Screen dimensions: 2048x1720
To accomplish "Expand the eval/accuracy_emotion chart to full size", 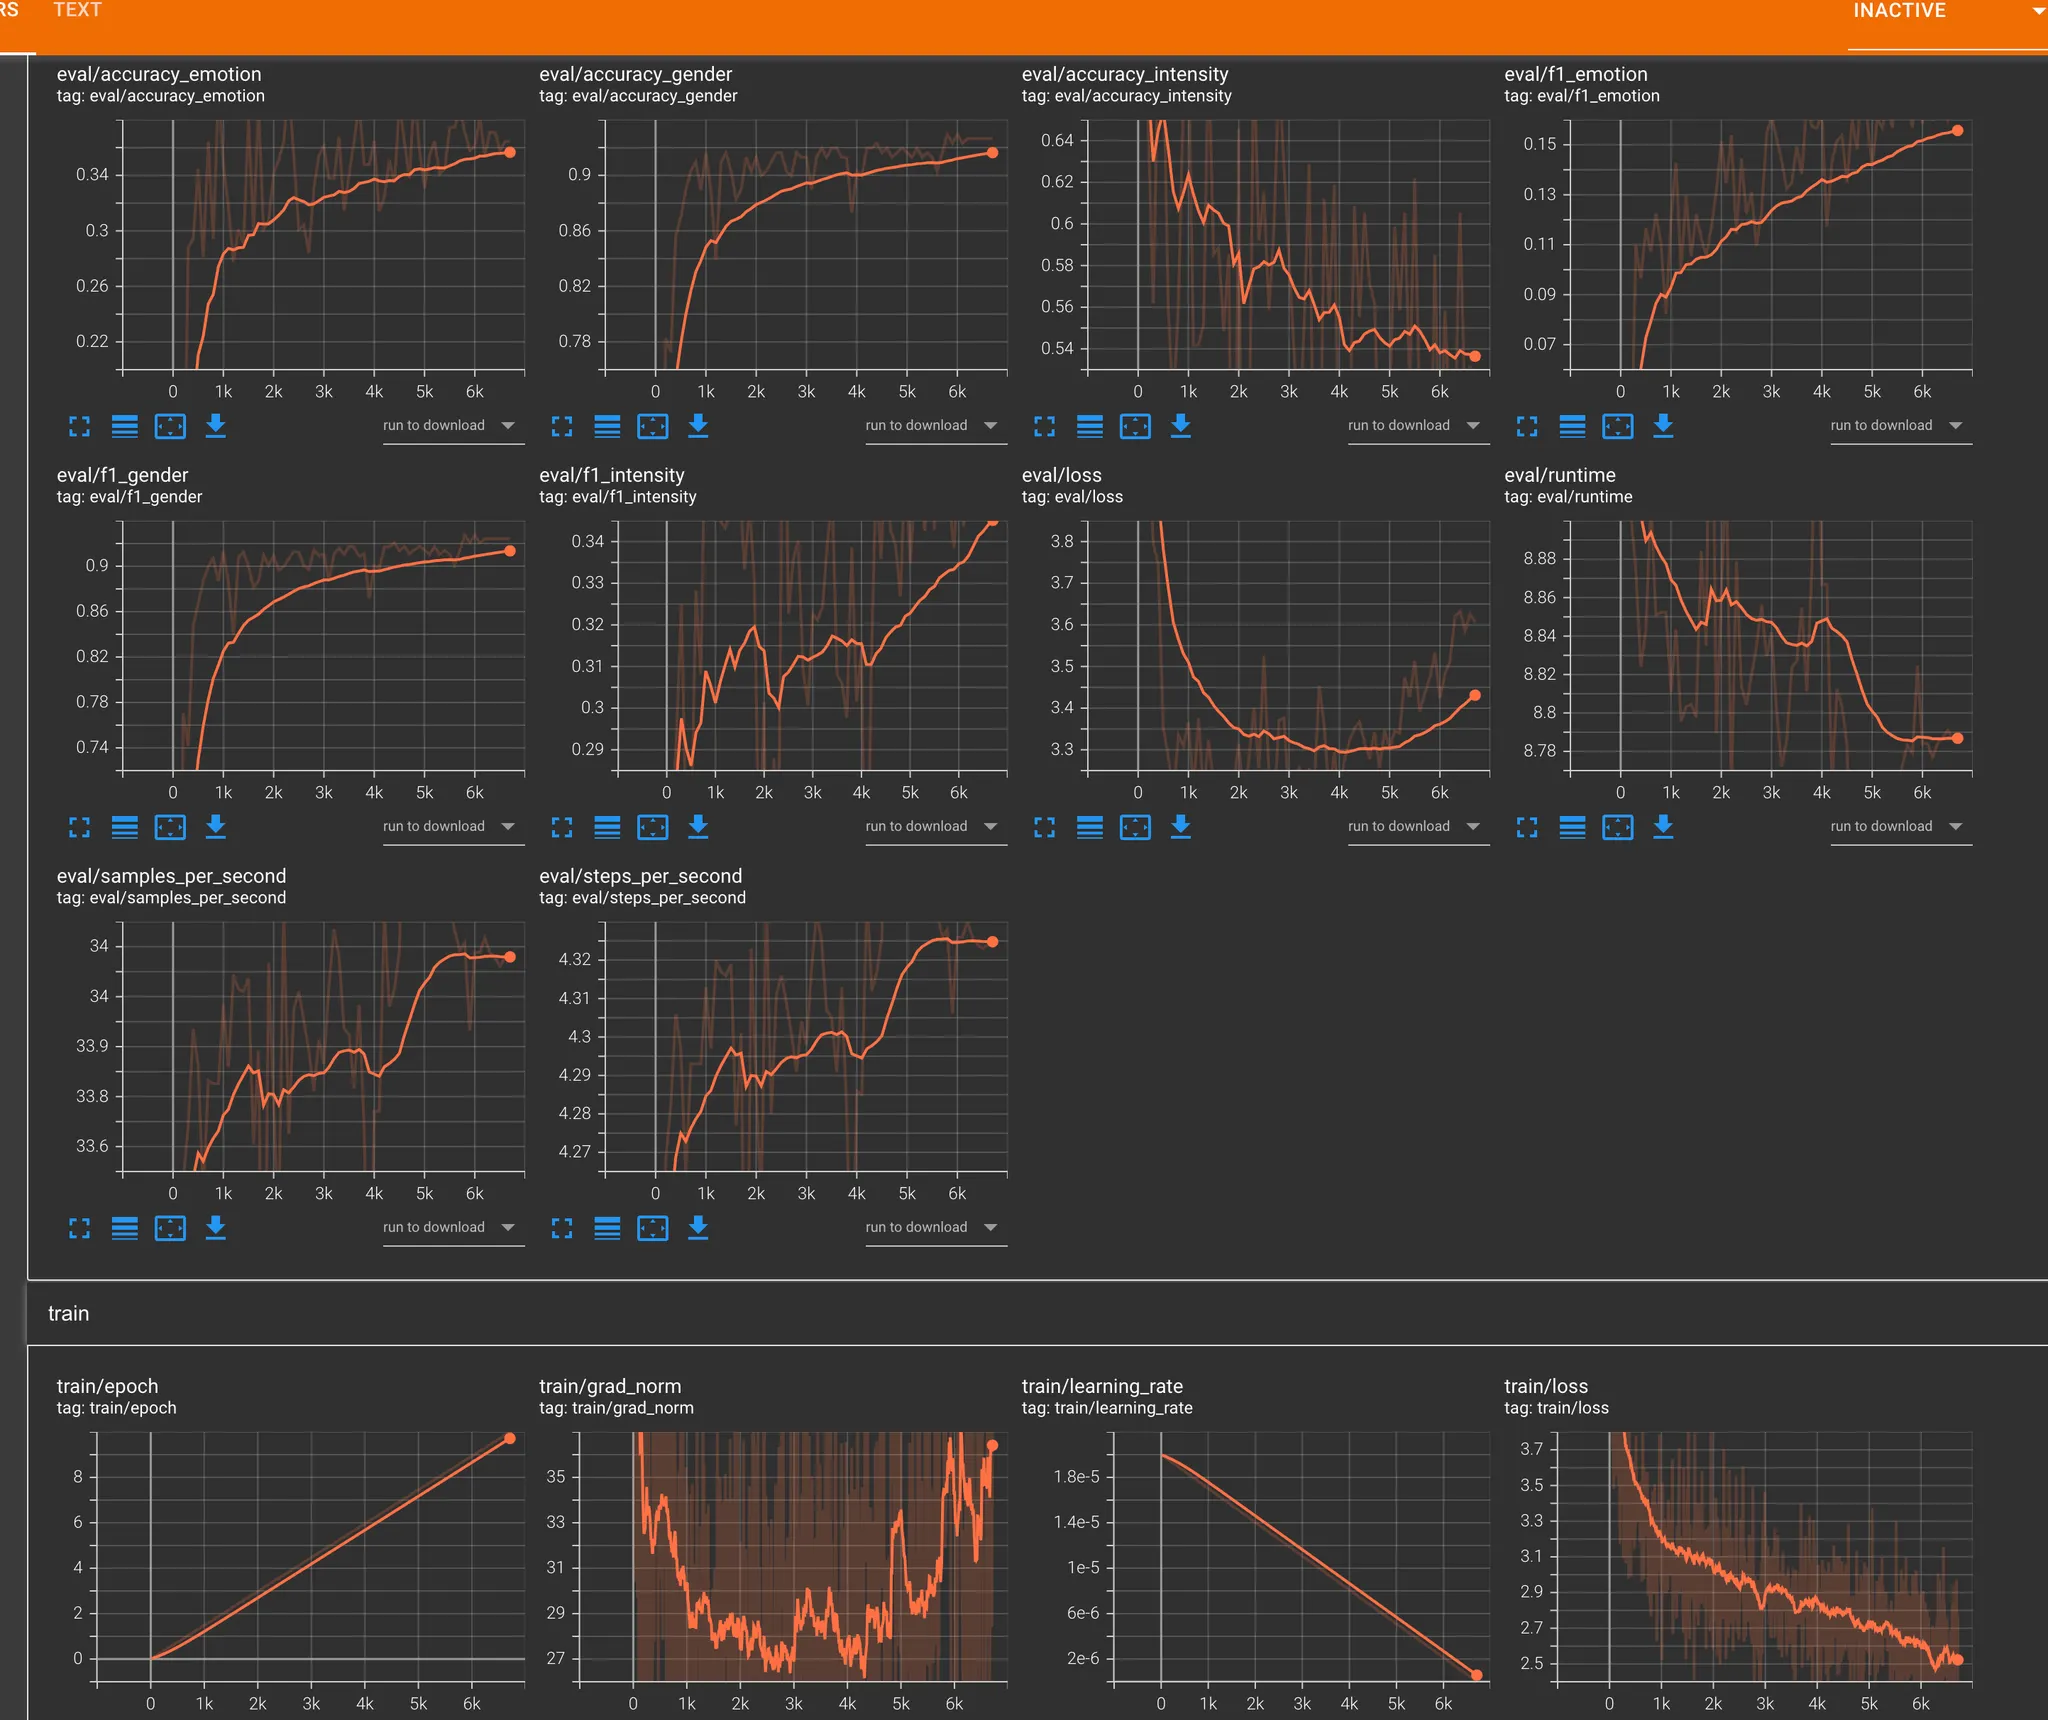I will [79, 427].
